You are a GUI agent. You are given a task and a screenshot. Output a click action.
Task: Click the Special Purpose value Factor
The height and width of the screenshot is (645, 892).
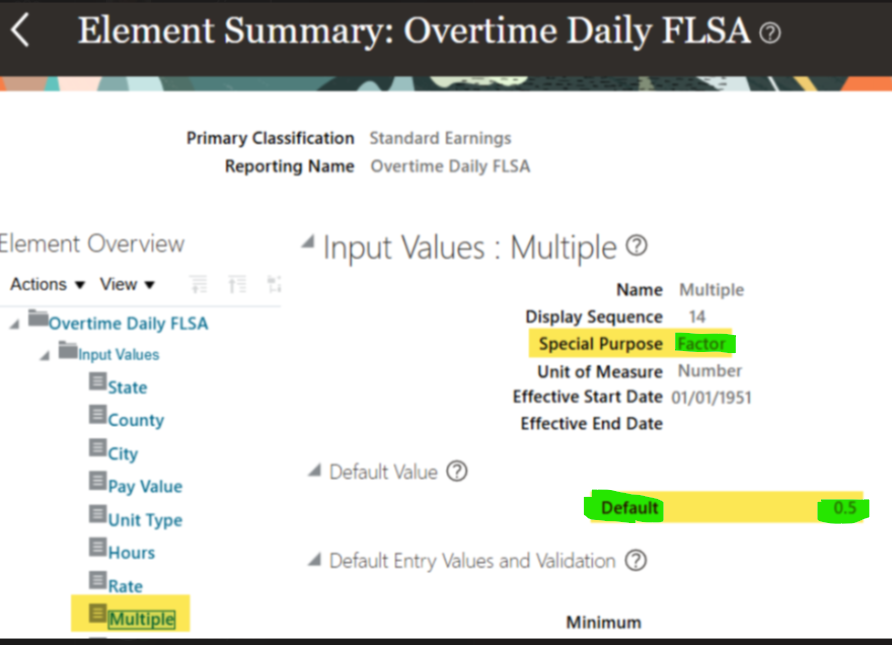(x=701, y=344)
